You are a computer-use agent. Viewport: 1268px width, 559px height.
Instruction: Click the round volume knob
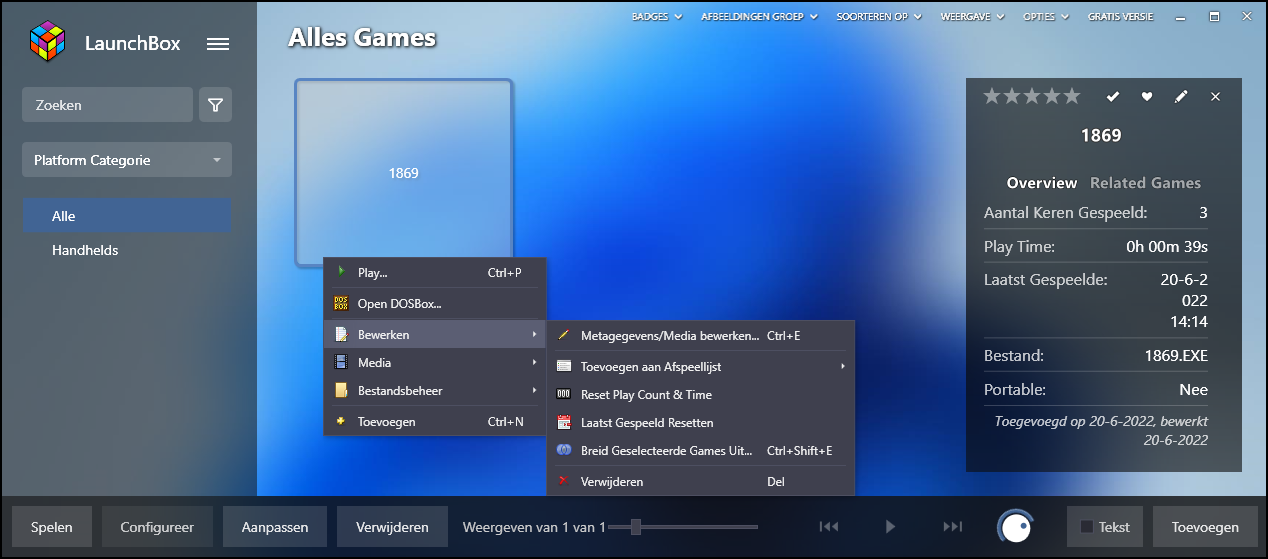coord(1014,527)
